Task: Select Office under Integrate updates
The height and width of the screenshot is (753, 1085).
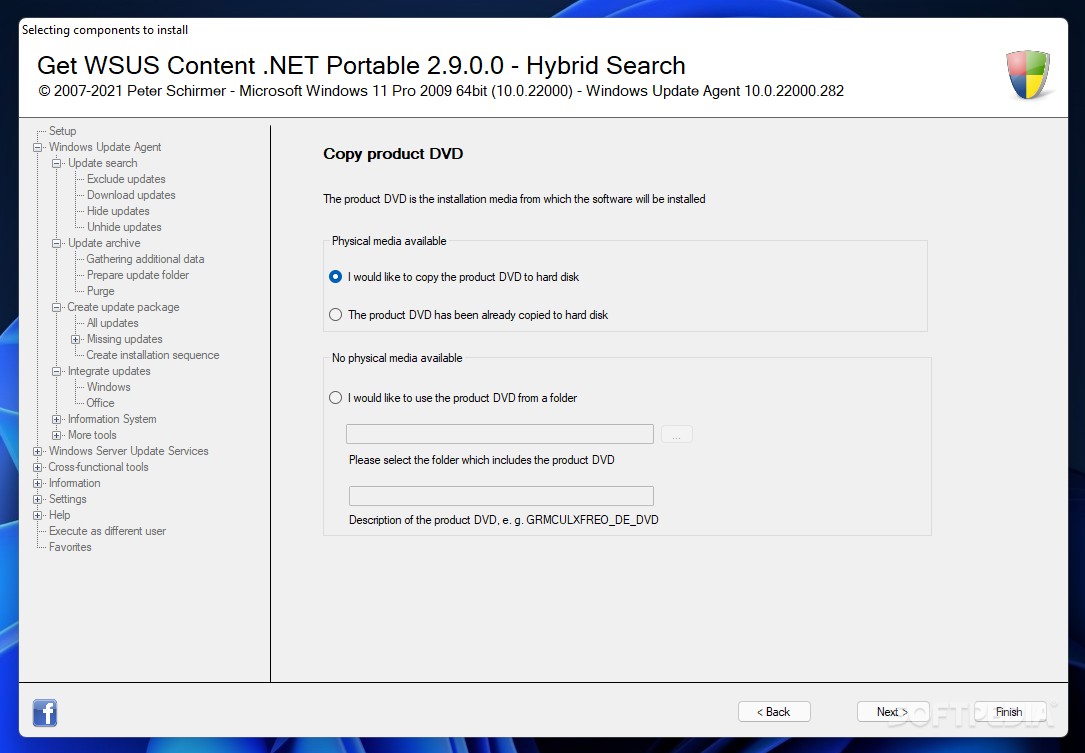Action: [100, 403]
